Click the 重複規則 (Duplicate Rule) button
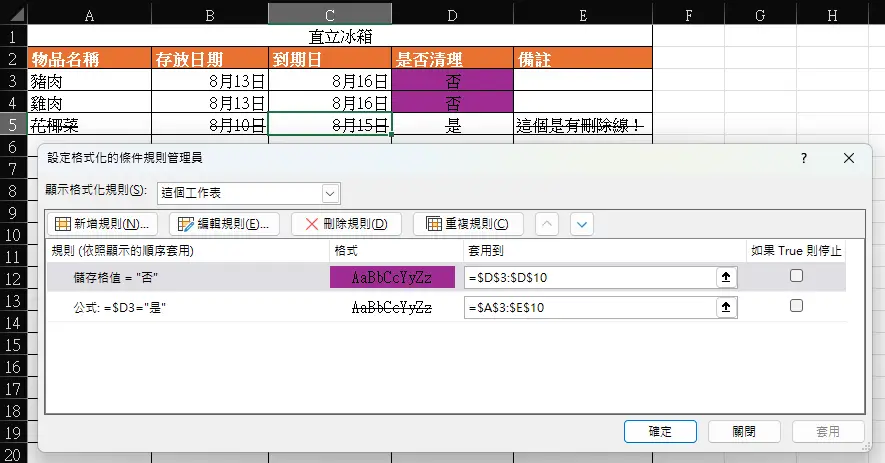Viewport: 885px width, 463px height. tap(468, 224)
